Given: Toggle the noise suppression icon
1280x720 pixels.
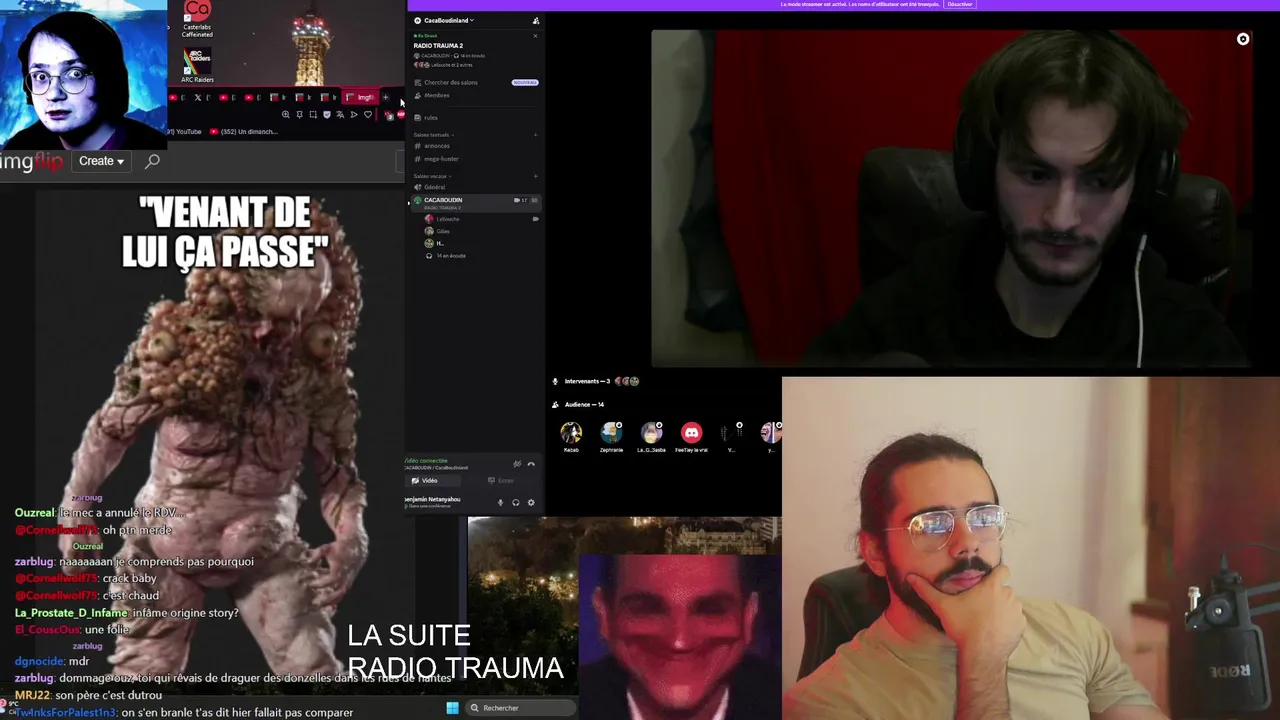Looking at the screenshot, I should [x=517, y=464].
